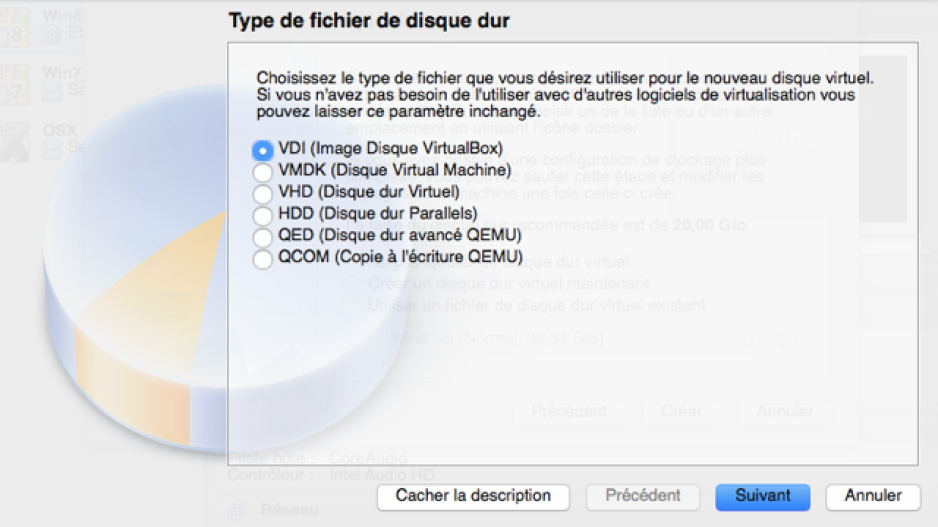Screen dimensions: 938x527
Task: Select the OSX virtual machine icon
Action: (x=14, y=142)
